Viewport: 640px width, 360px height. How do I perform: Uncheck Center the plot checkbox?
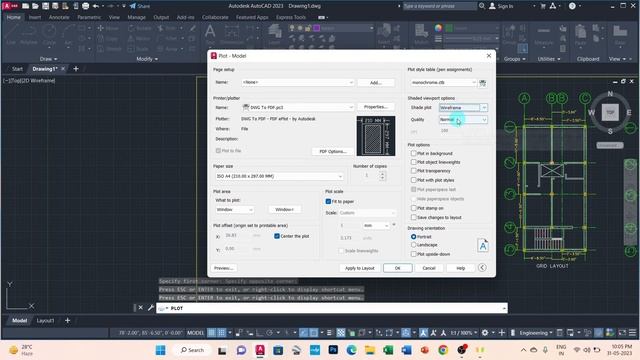pos(277,236)
